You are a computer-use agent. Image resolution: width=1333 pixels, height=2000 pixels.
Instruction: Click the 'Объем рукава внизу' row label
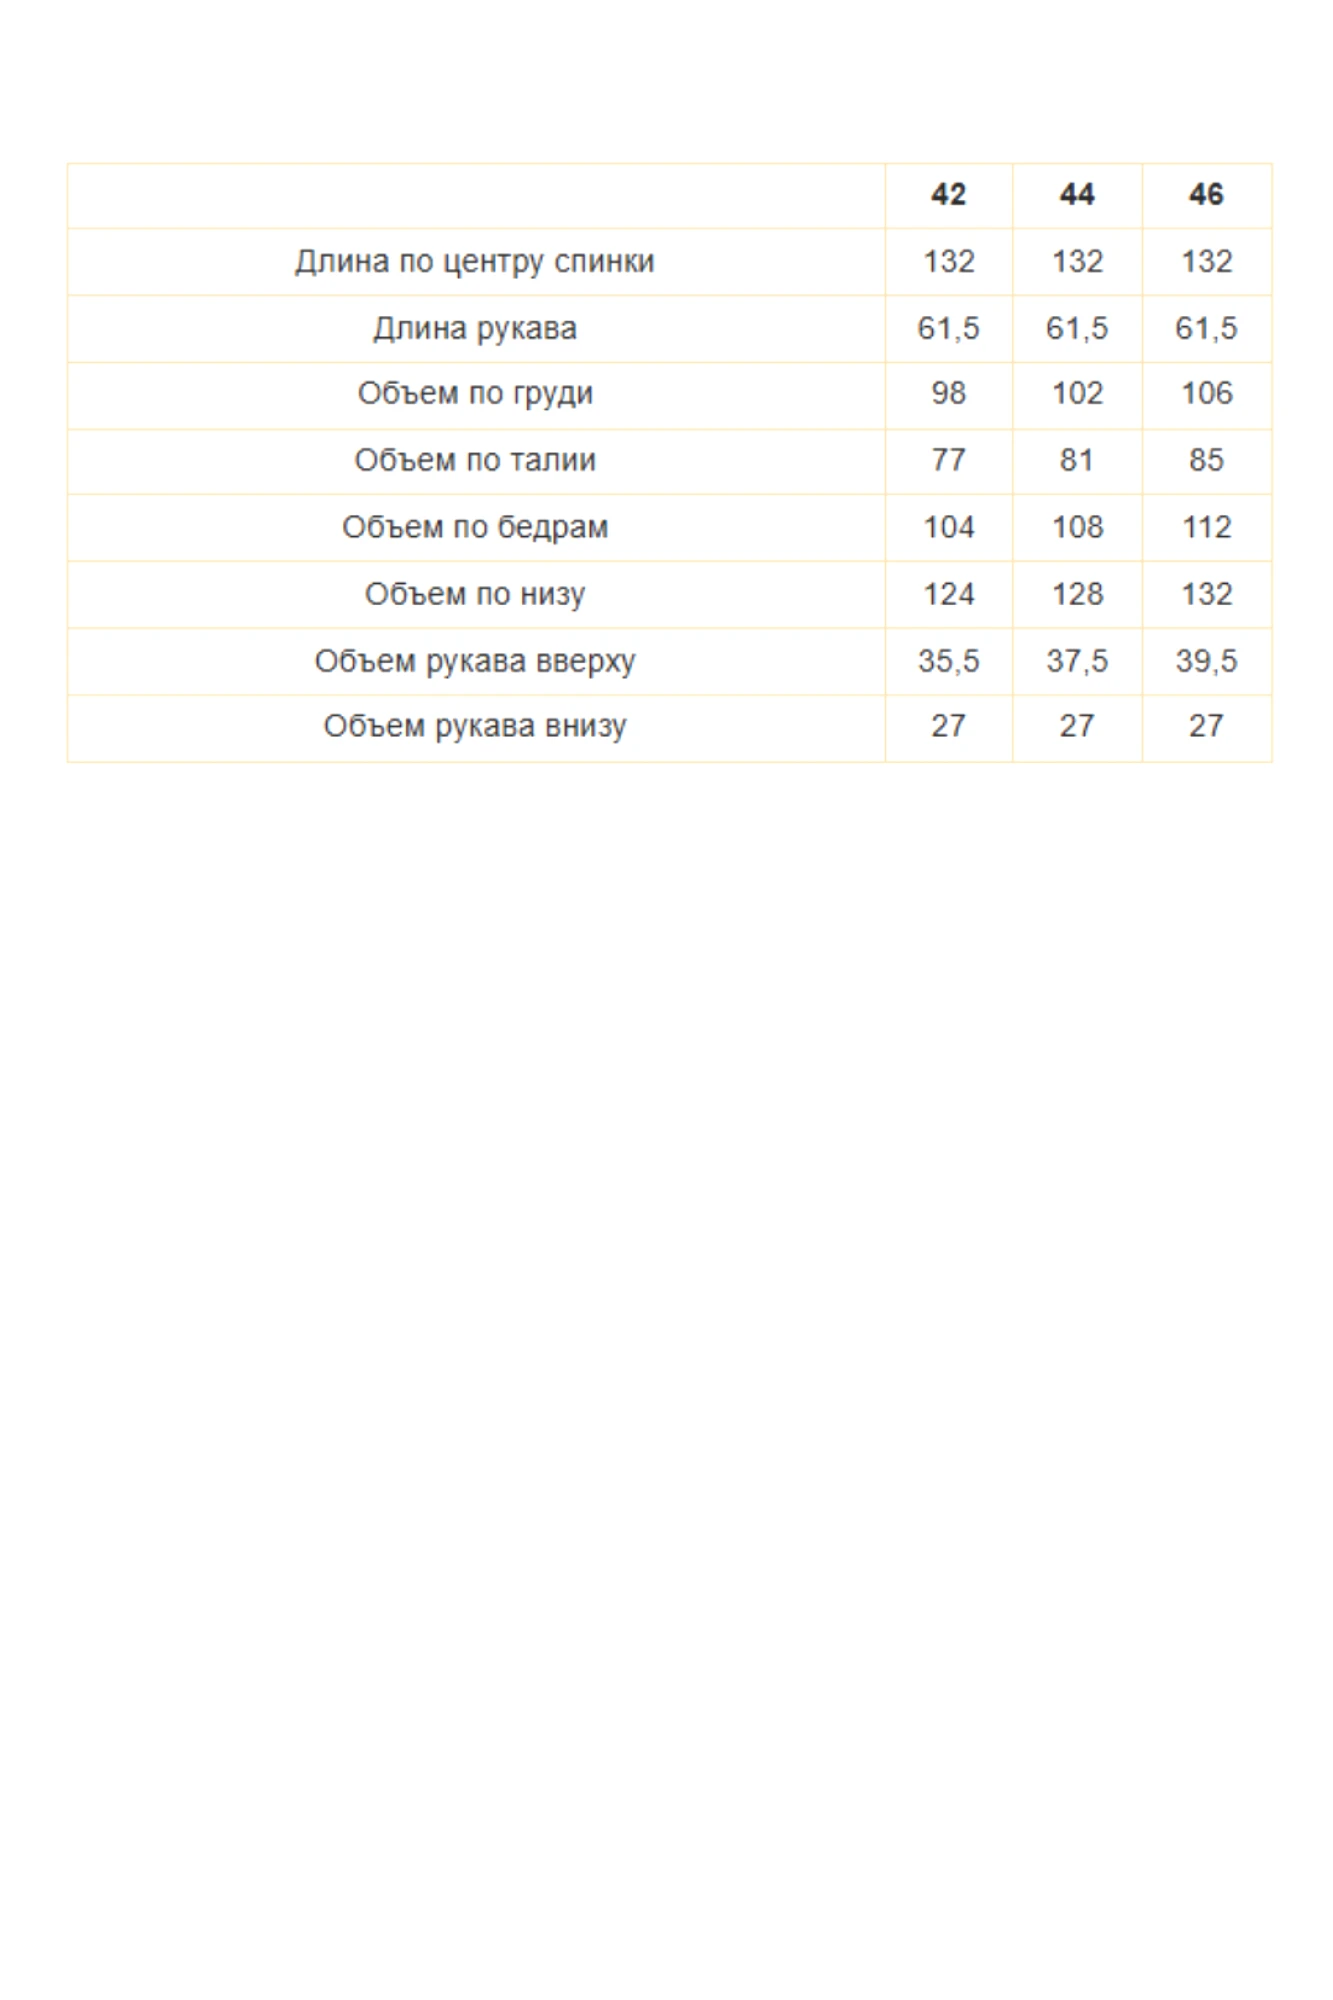[x=475, y=726]
